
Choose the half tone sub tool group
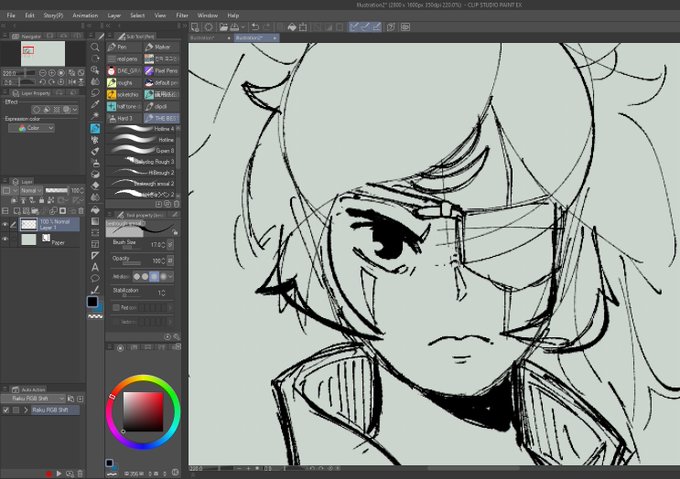click(x=124, y=106)
